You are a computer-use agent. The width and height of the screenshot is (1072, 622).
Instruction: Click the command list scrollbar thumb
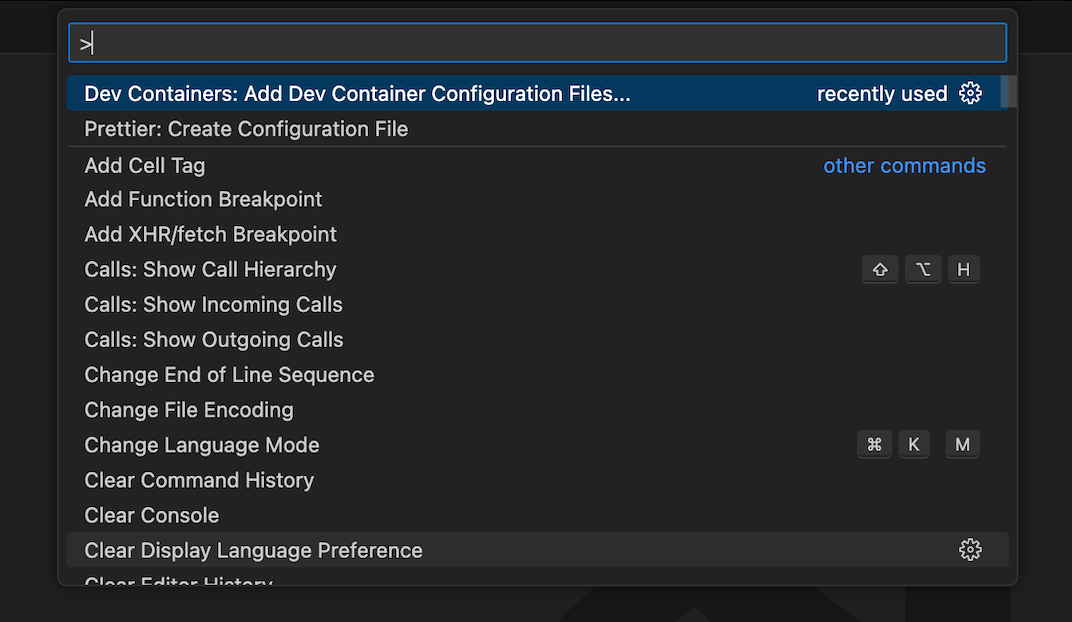1009,92
